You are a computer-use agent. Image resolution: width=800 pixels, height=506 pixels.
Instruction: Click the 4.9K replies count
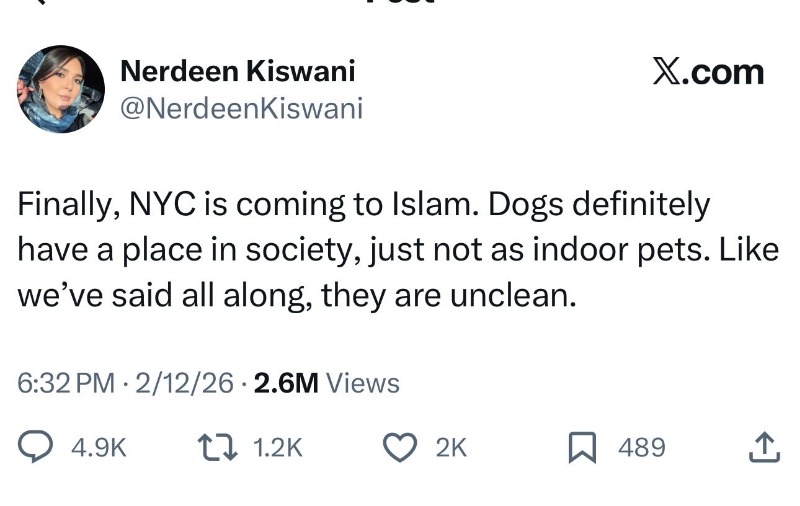pyautogui.click(x=99, y=447)
